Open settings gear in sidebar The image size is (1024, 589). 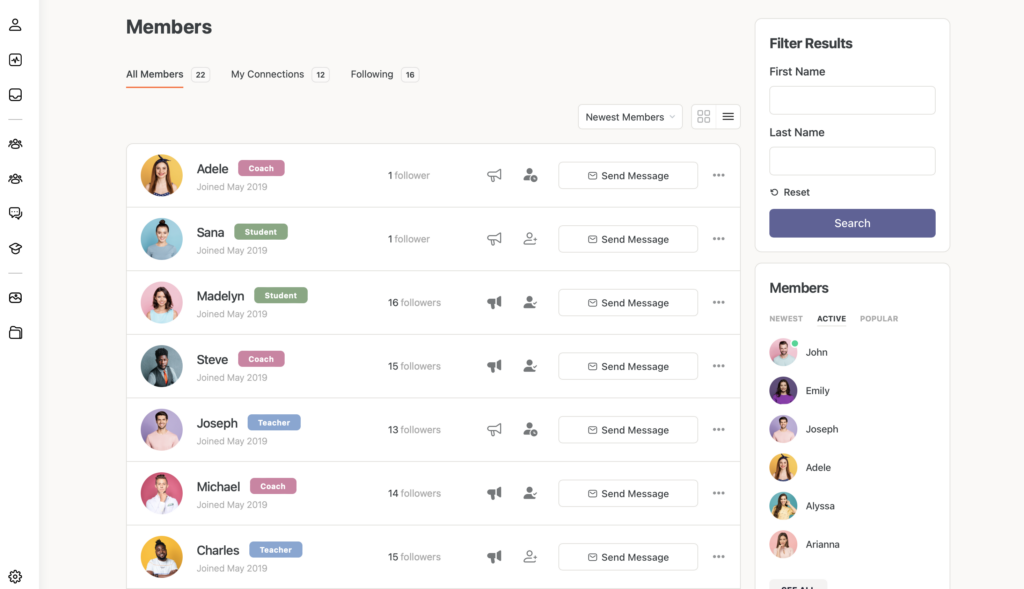(15, 577)
